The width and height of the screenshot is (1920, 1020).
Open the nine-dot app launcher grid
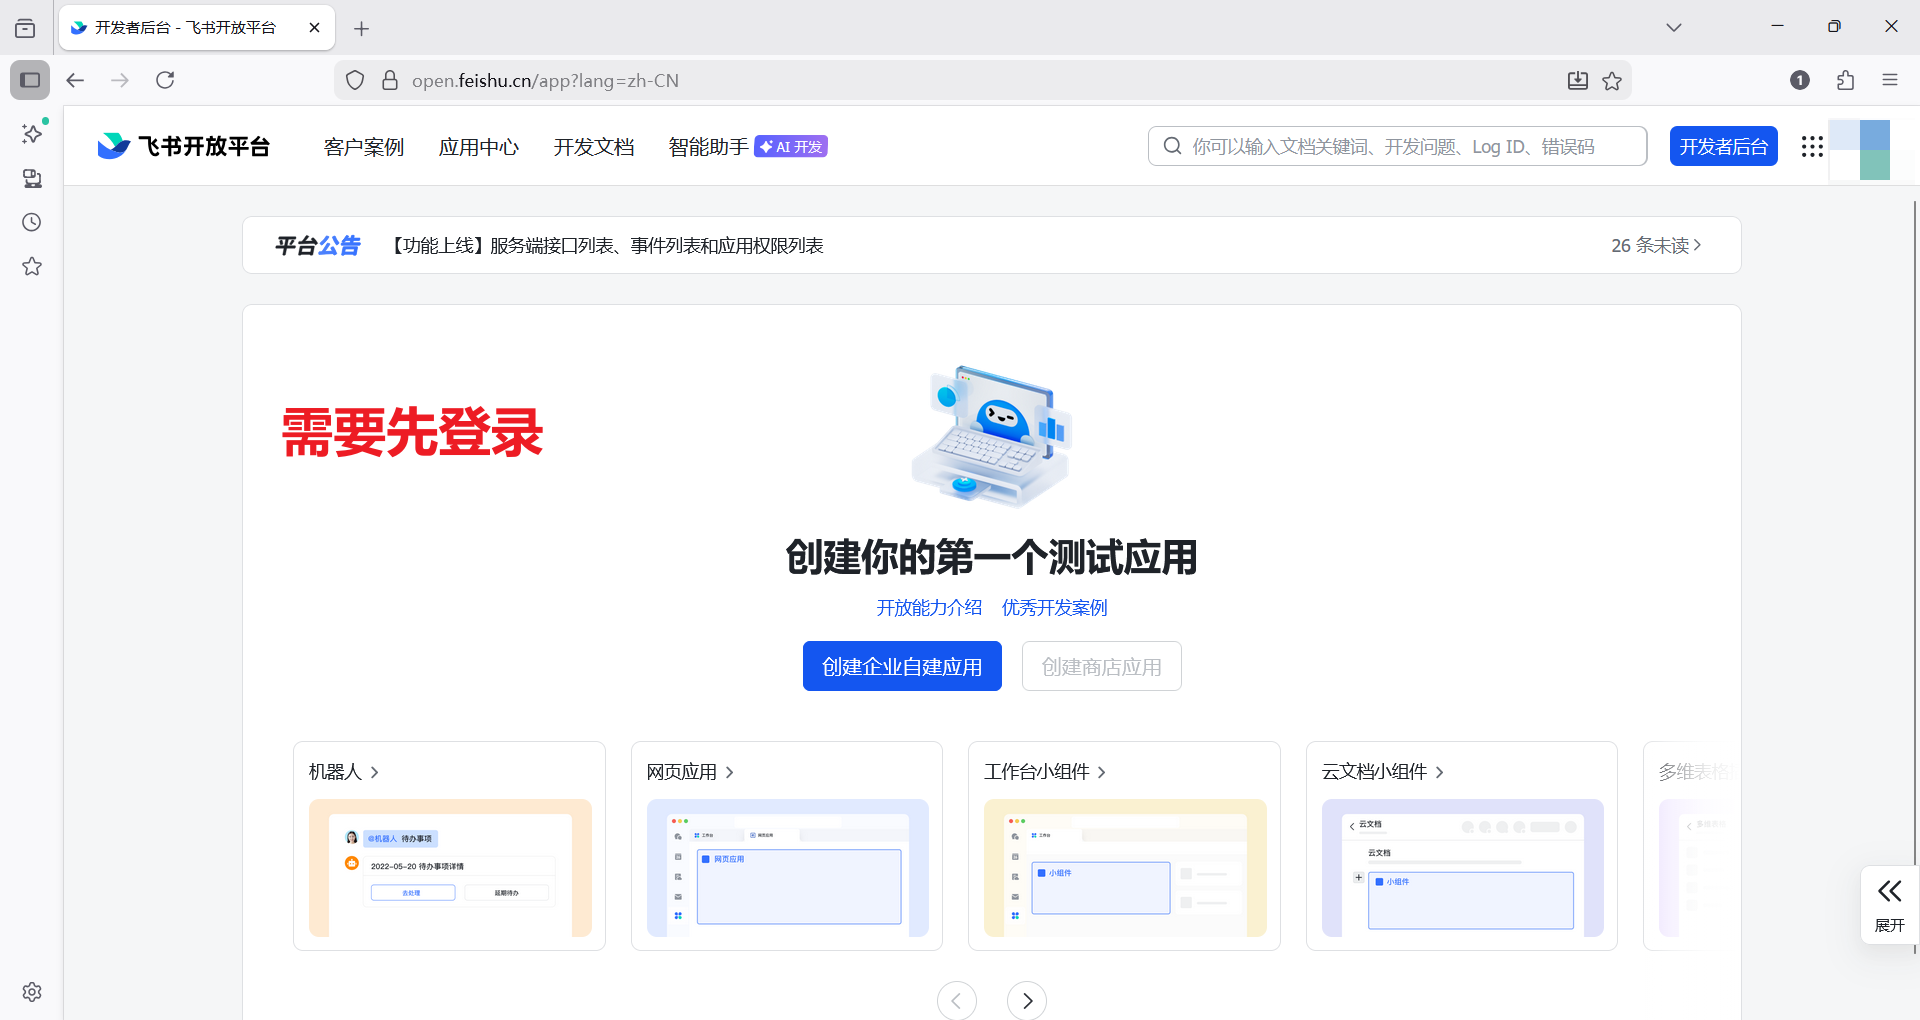tap(1811, 146)
